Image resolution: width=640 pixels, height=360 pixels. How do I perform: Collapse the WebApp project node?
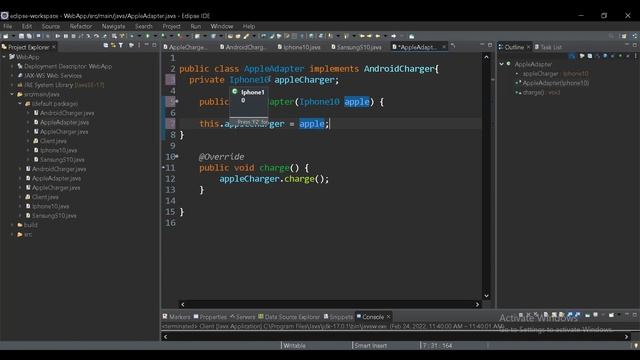click(x=4, y=57)
